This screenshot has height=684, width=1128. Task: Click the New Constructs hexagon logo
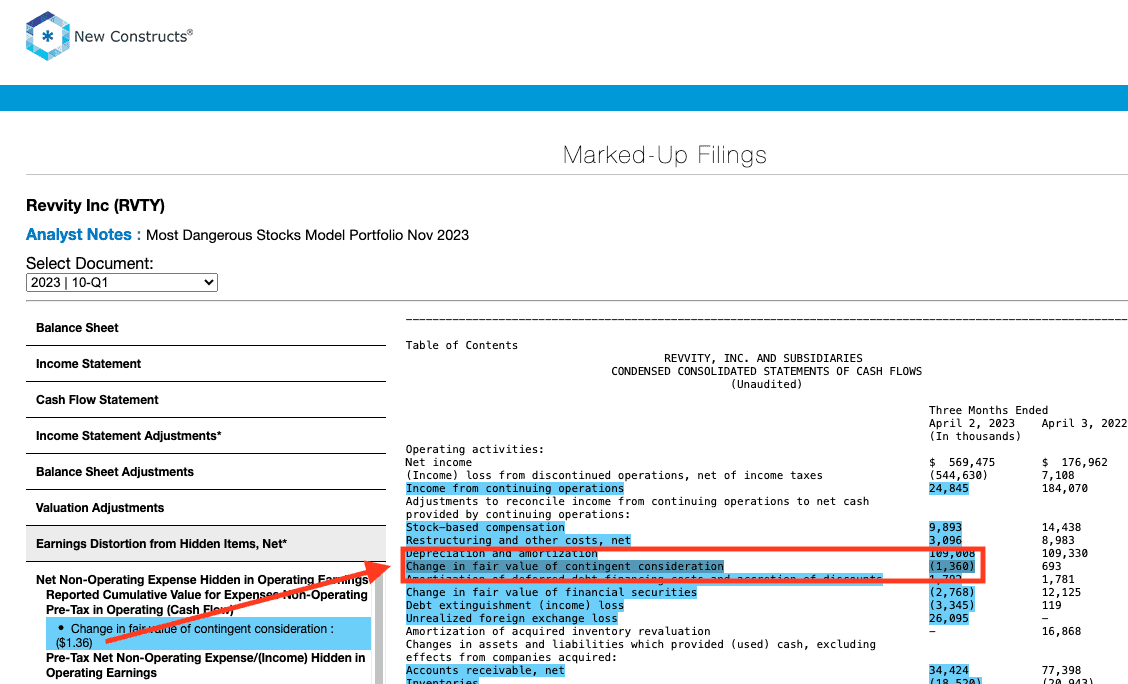pyautogui.click(x=47, y=36)
